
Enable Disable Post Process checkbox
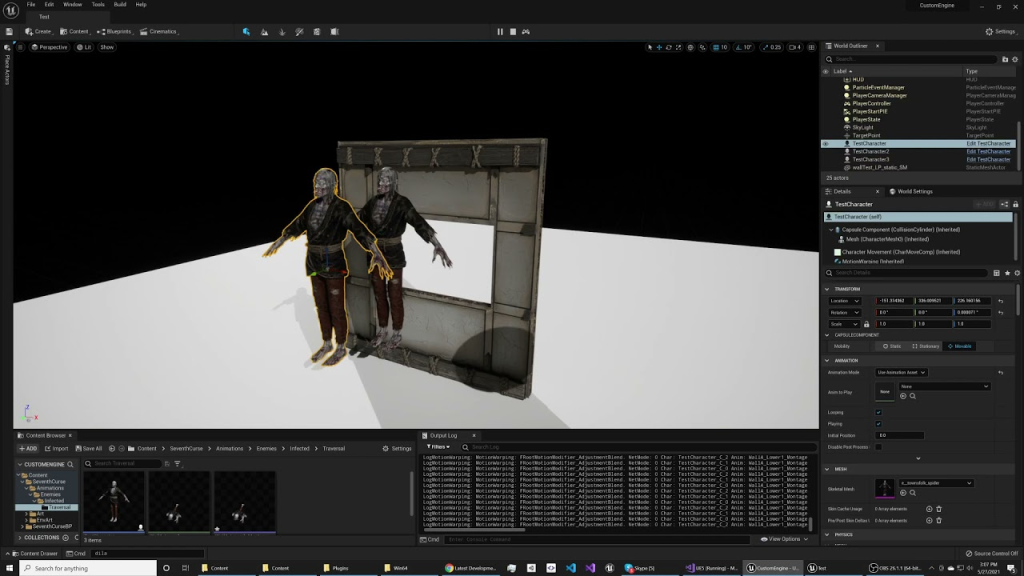coord(878,447)
